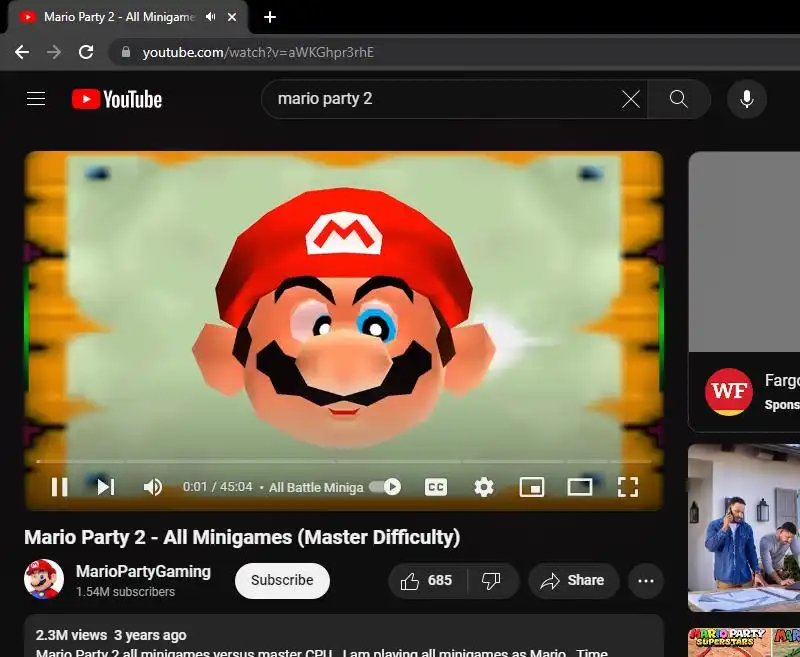Close the Mario Party 2 tab

(x=232, y=17)
